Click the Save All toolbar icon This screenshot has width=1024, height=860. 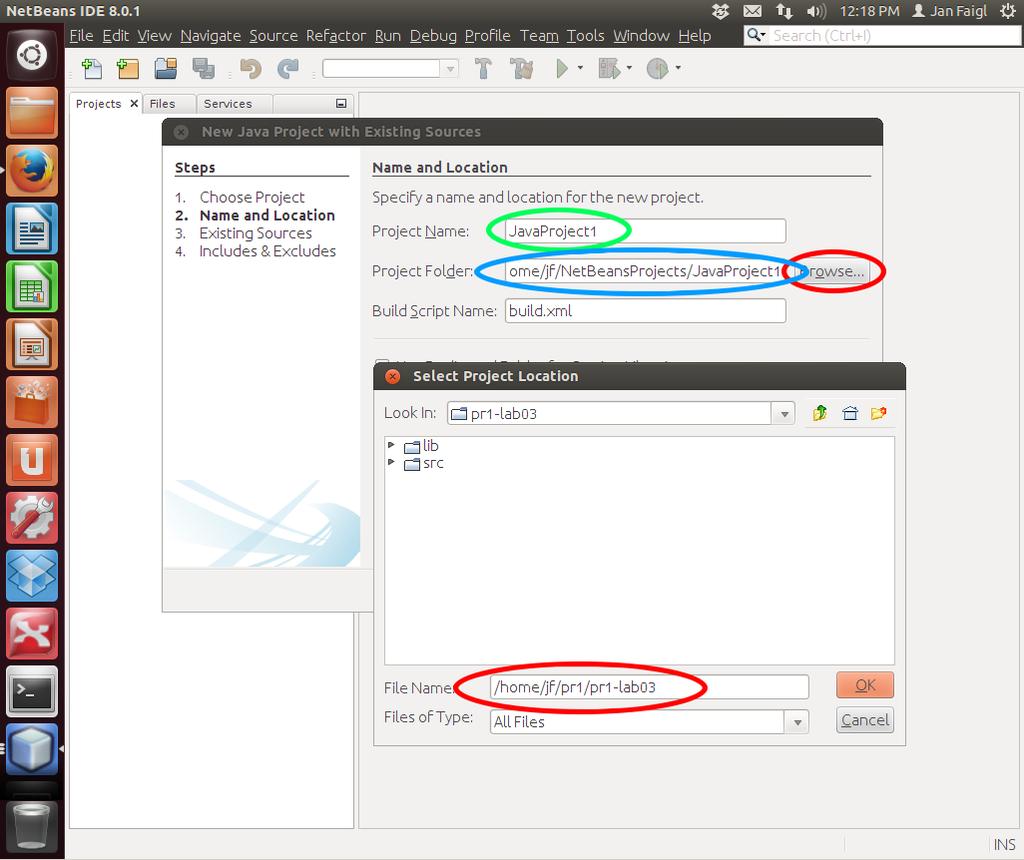(204, 68)
